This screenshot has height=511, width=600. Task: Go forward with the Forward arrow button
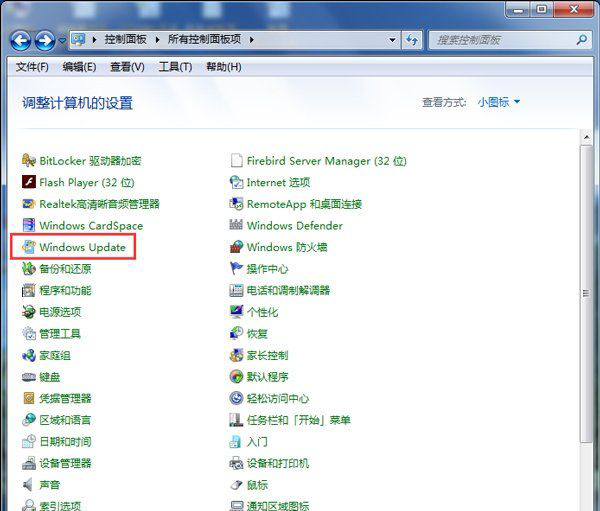pos(45,40)
